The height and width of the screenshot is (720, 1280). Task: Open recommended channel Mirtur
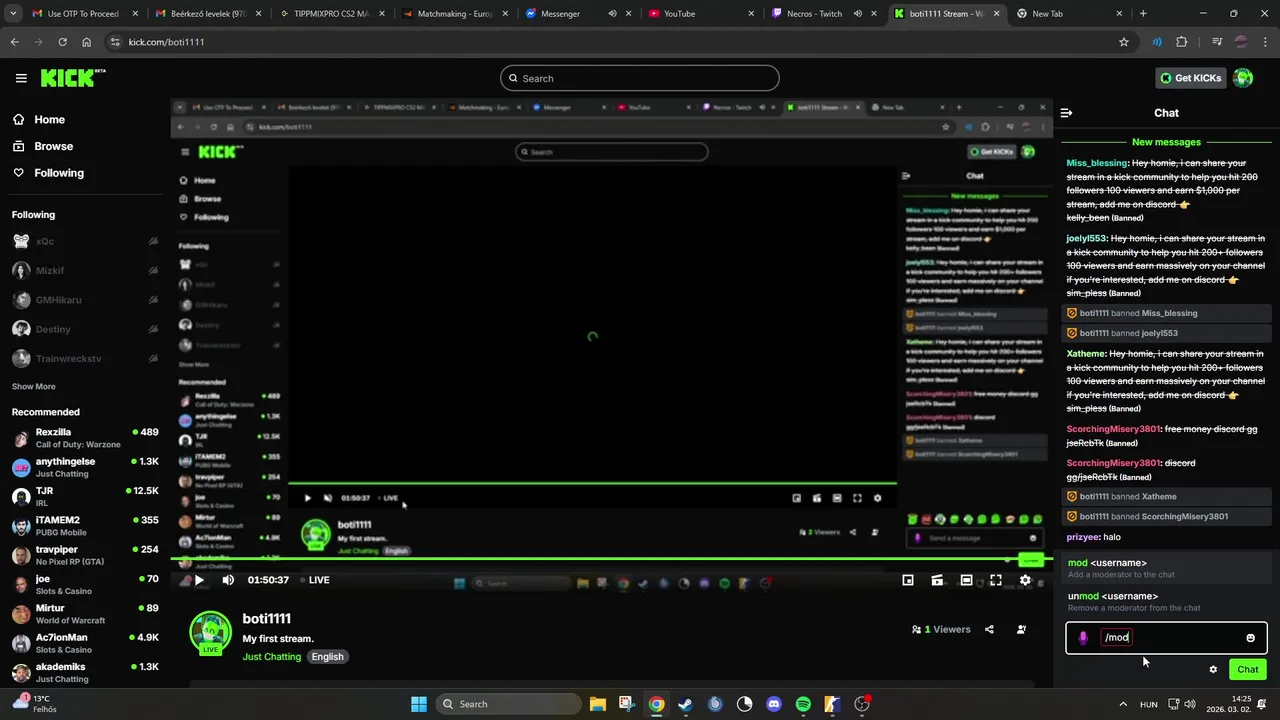click(85, 613)
